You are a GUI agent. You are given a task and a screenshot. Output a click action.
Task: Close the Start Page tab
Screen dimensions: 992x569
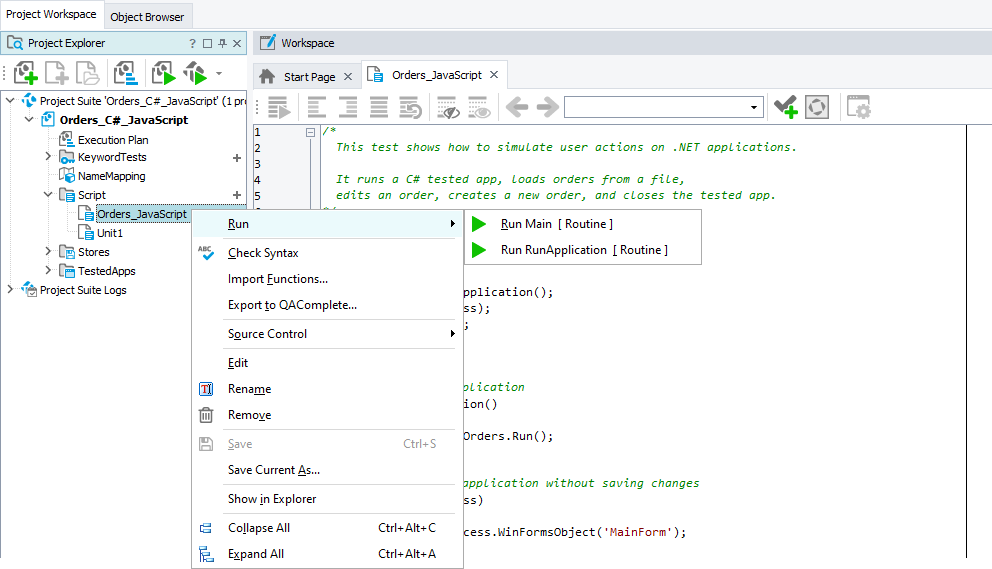[x=347, y=77]
